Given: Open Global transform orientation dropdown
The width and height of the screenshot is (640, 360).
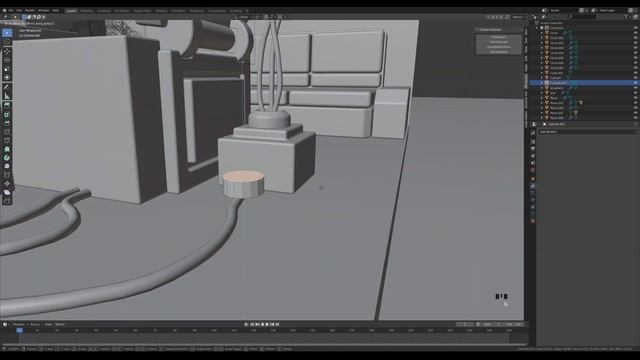Looking at the screenshot, I should click(x=243, y=17).
